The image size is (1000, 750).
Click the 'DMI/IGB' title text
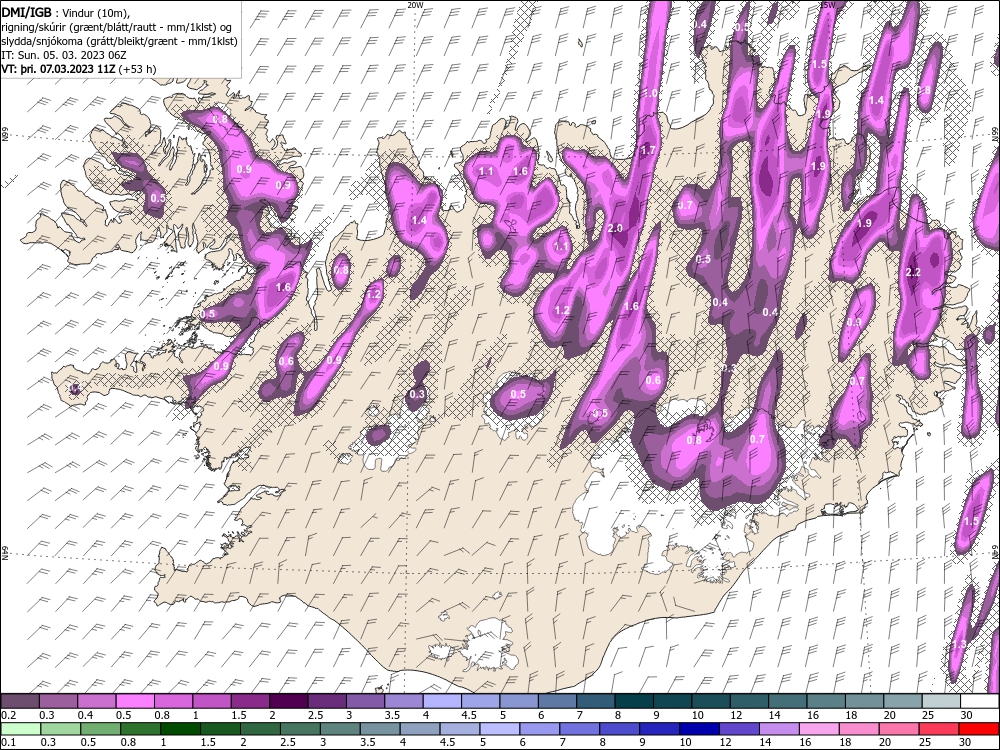pos(26,12)
